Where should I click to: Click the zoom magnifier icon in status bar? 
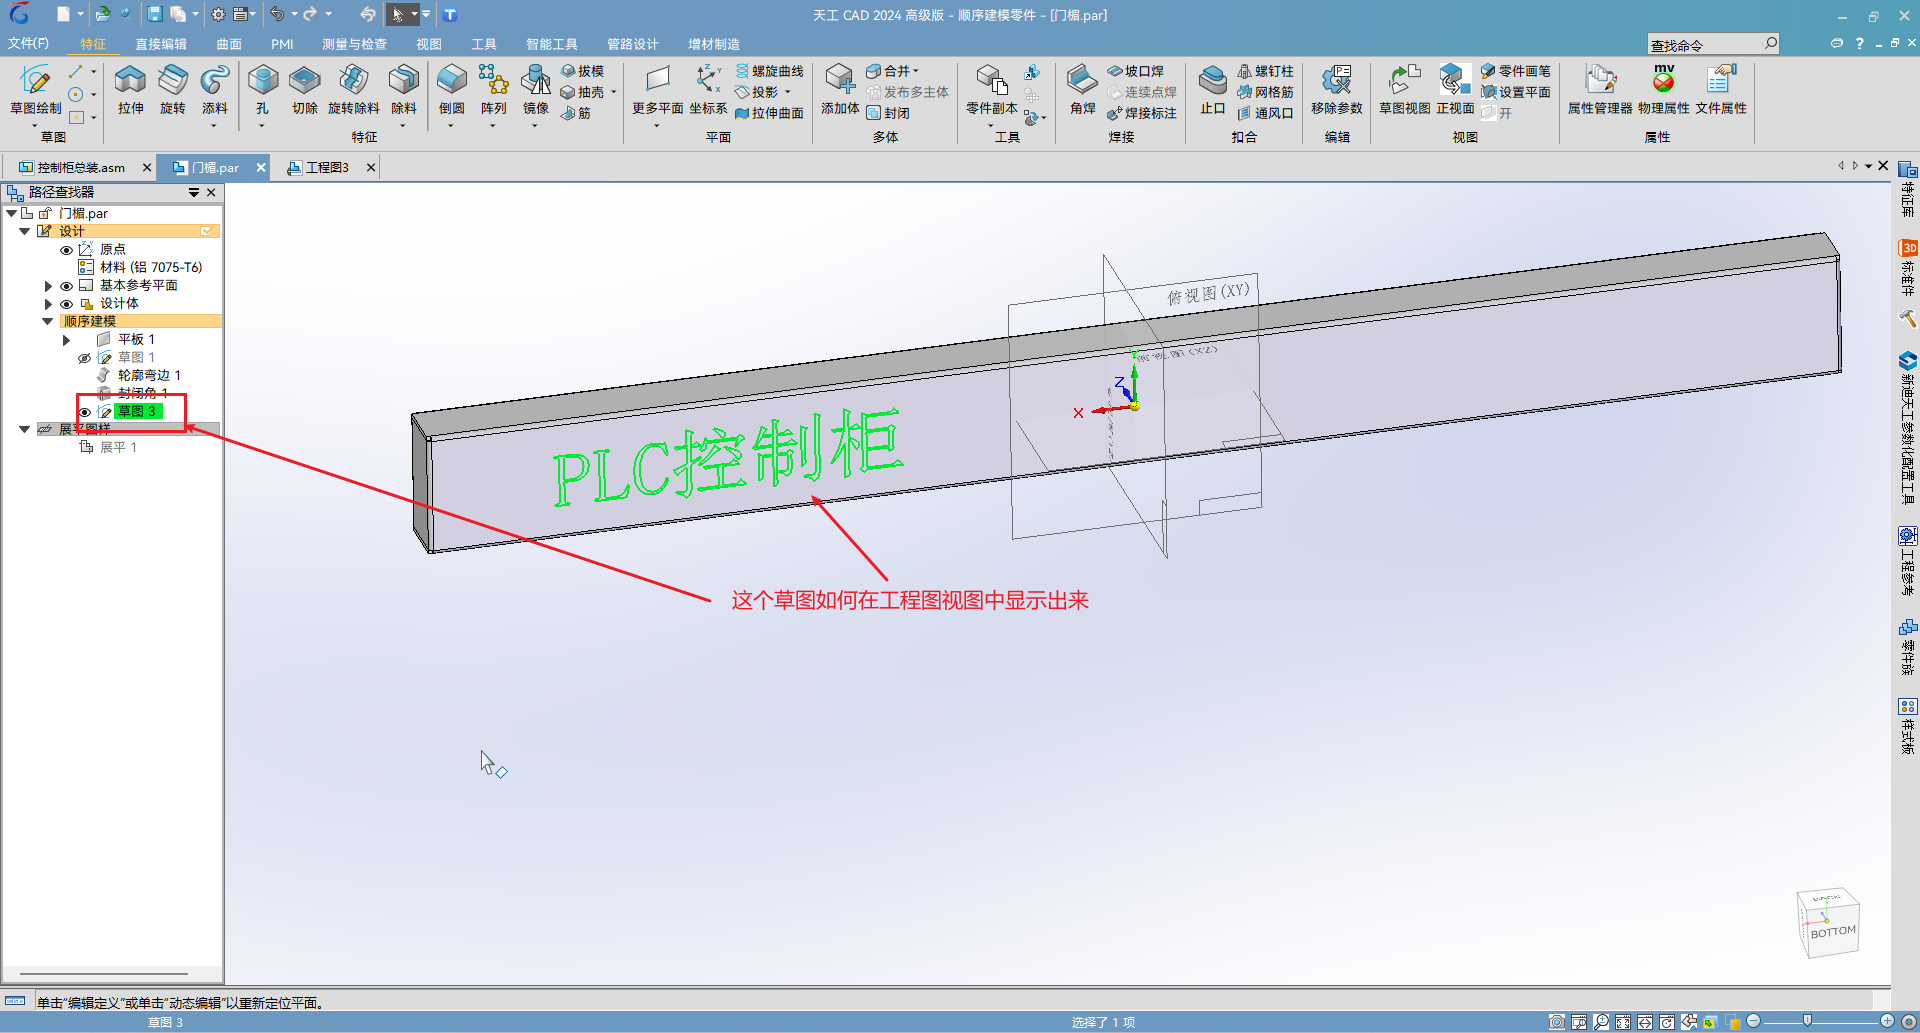1601,1022
